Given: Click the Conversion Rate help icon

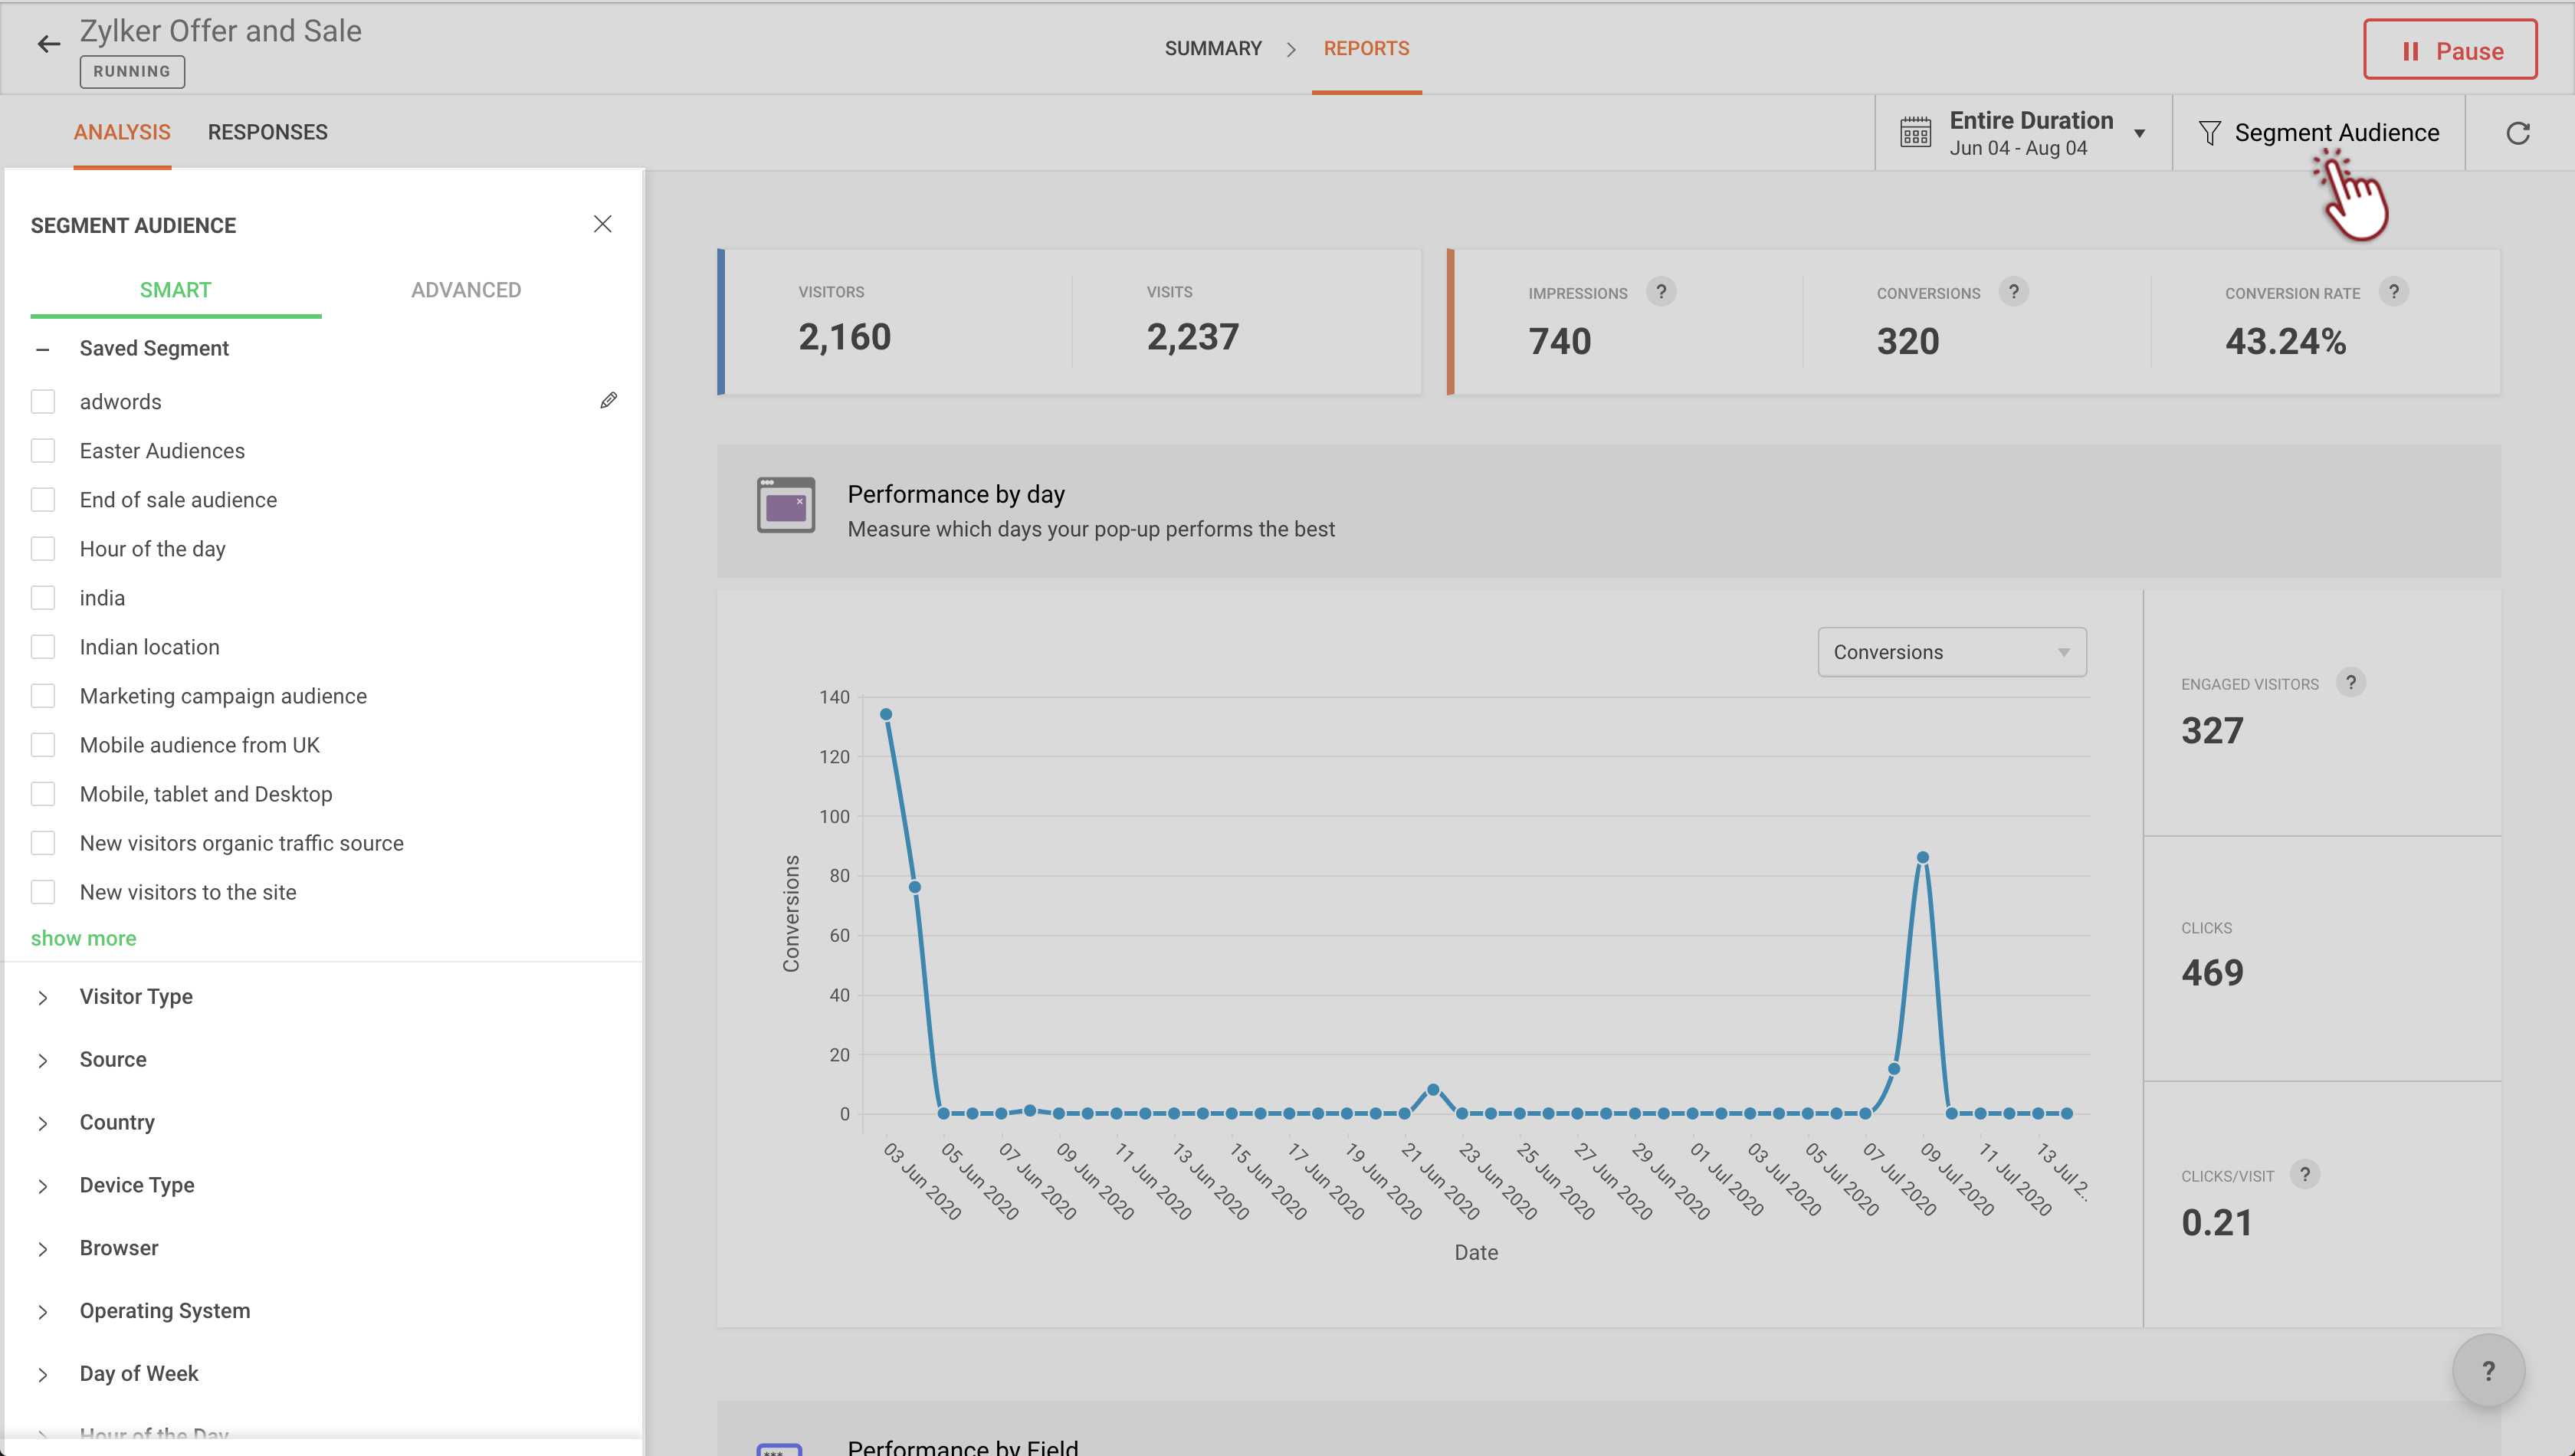Looking at the screenshot, I should (2393, 292).
